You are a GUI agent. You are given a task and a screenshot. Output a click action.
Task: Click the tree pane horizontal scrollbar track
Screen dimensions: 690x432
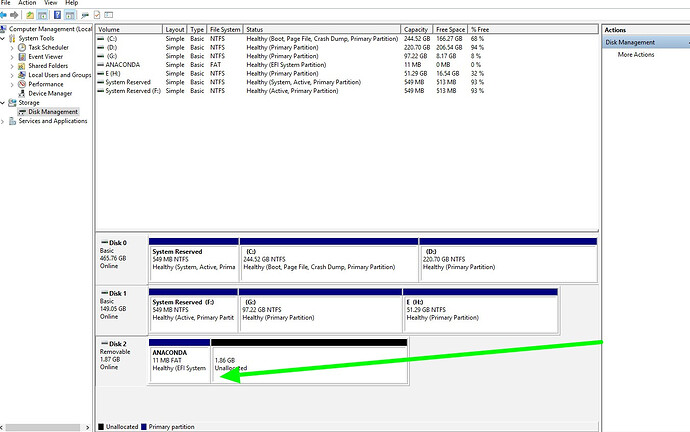tap(43, 427)
